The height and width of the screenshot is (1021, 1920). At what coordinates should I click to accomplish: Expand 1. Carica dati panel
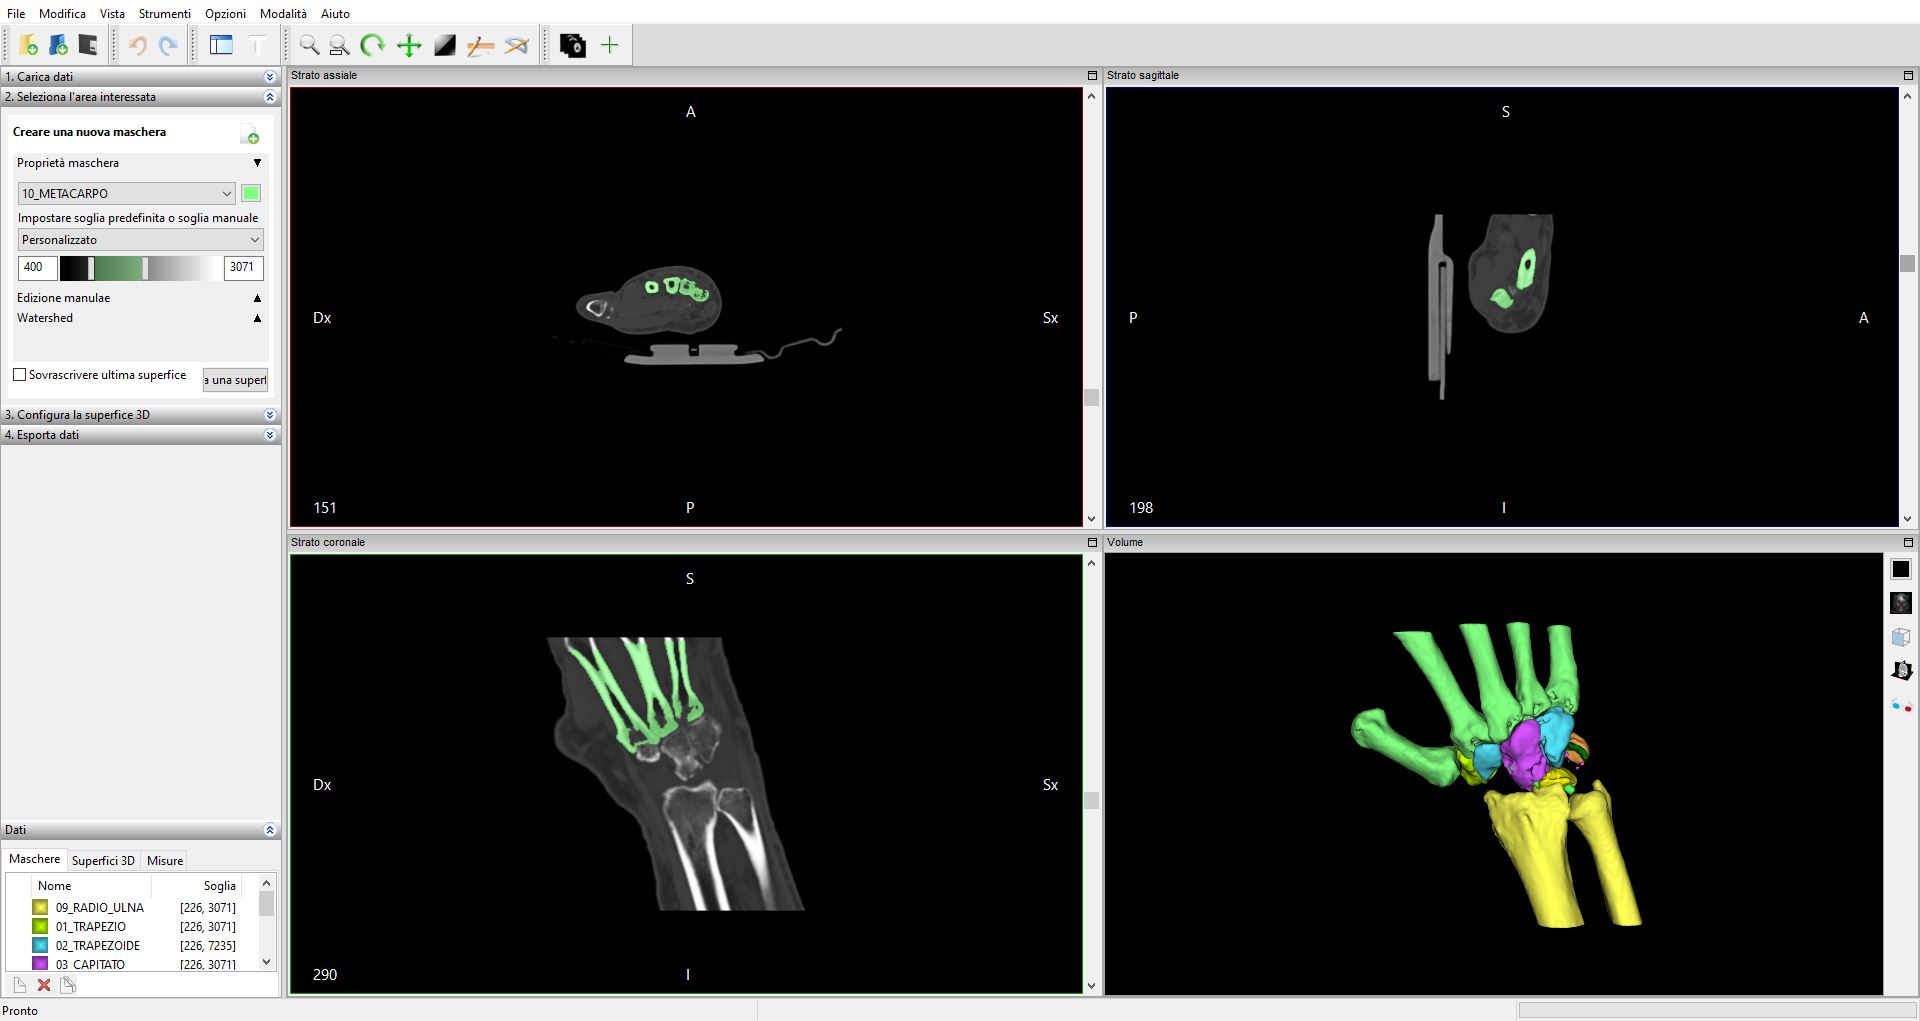pyautogui.click(x=269, y=77)
